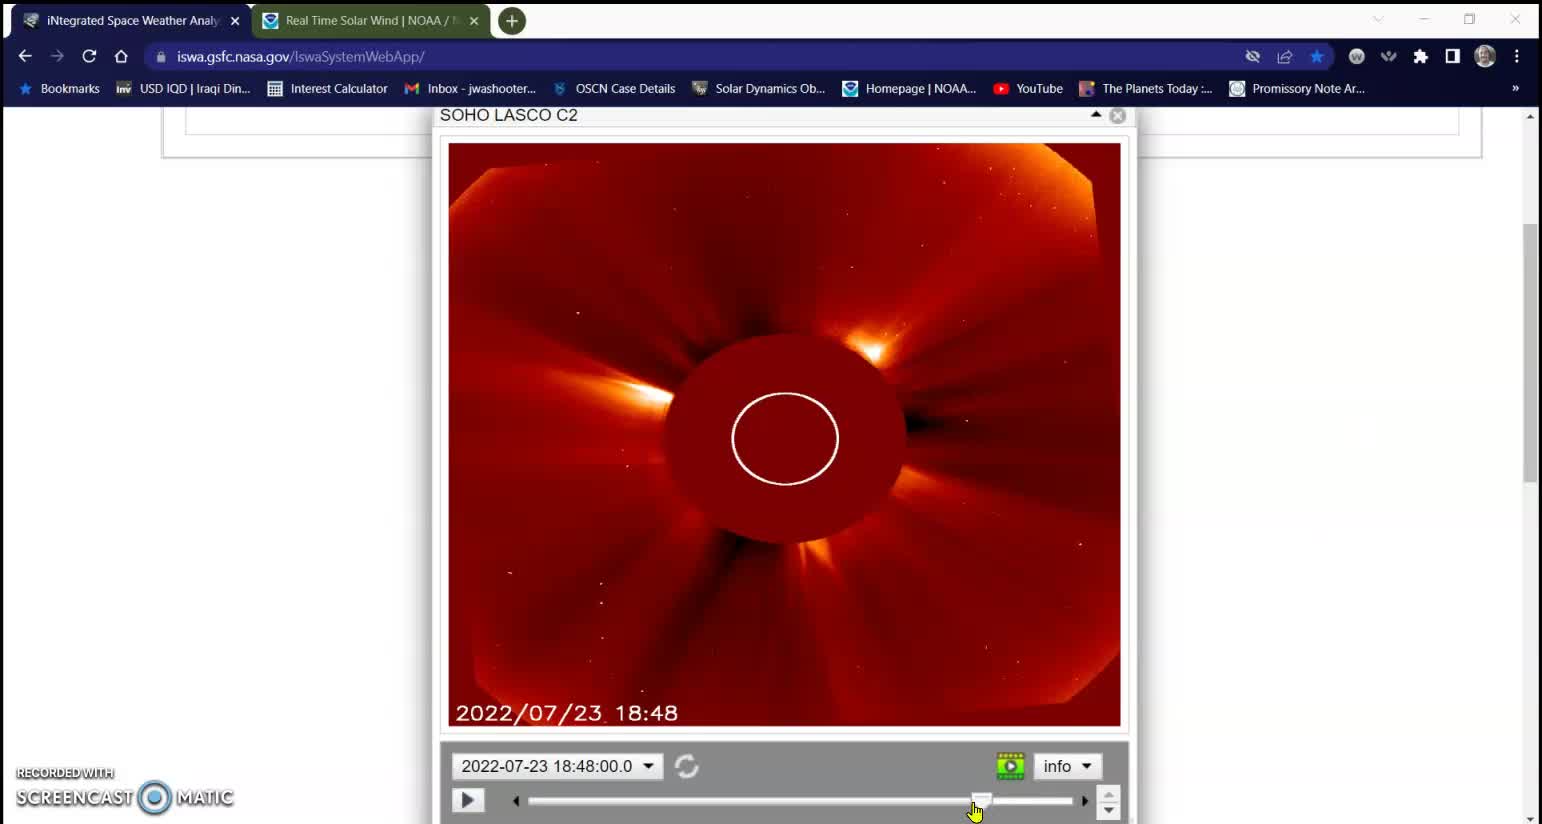Viewport: 1542px width, 824px height.
Task: Open the Chrome three-dot menu
Action: [x=1517, y=56]
